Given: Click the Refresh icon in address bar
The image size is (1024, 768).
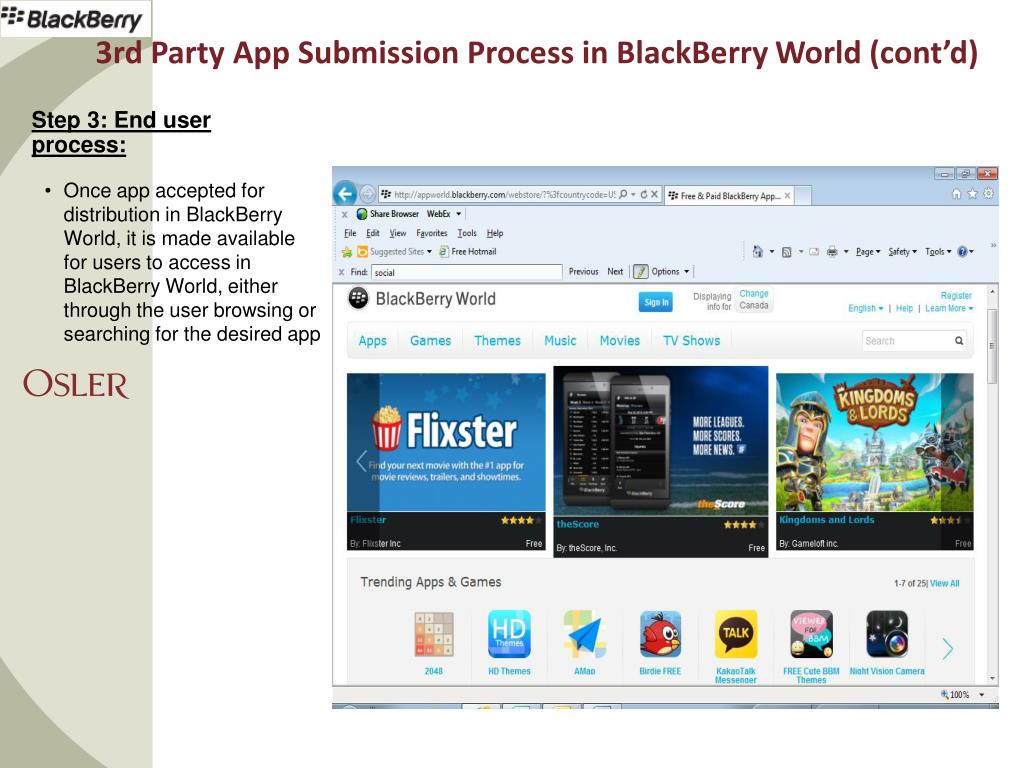Looking at the screenshot, I should 643,195.
